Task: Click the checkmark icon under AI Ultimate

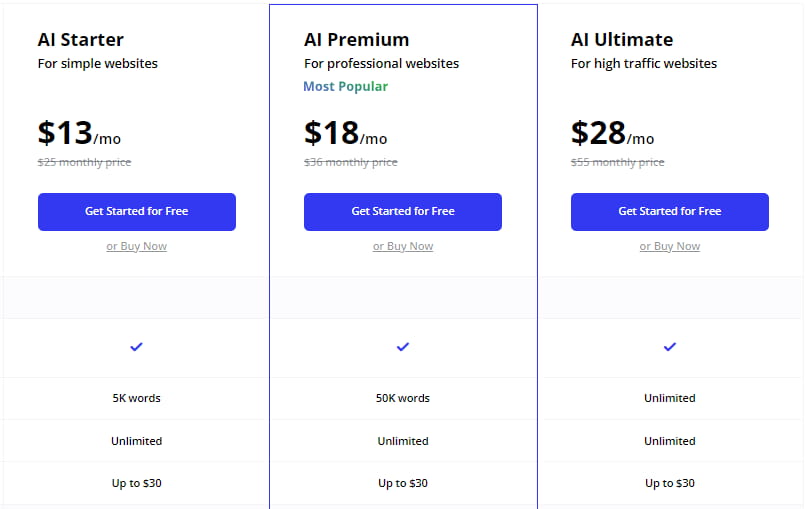Action: (670, 346)
